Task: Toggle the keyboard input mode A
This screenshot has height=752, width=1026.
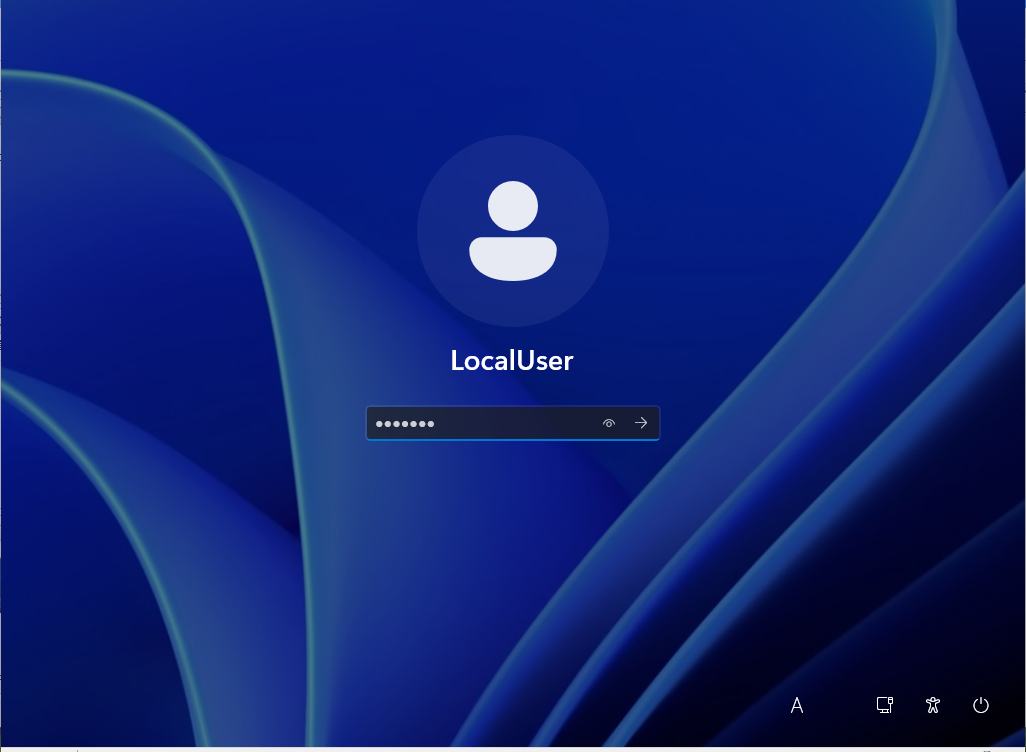Action: point(796,705)
